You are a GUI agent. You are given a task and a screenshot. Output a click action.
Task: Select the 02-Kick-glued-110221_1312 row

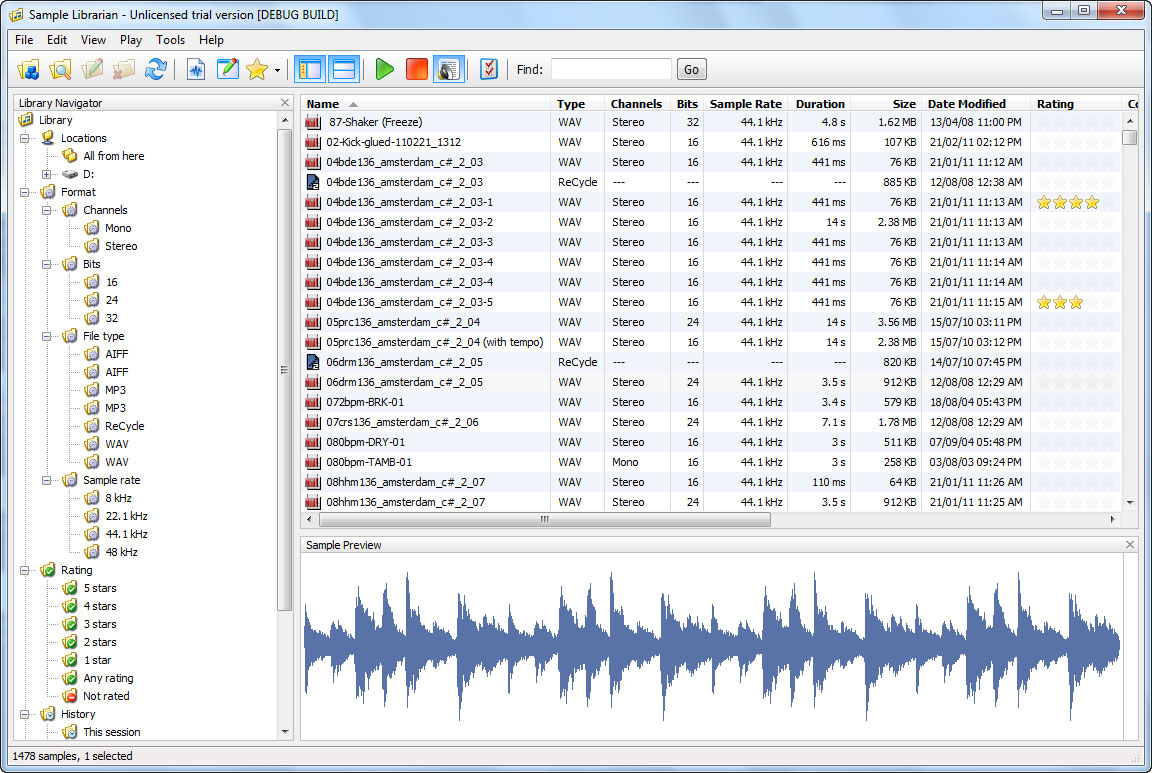point(710,142)
